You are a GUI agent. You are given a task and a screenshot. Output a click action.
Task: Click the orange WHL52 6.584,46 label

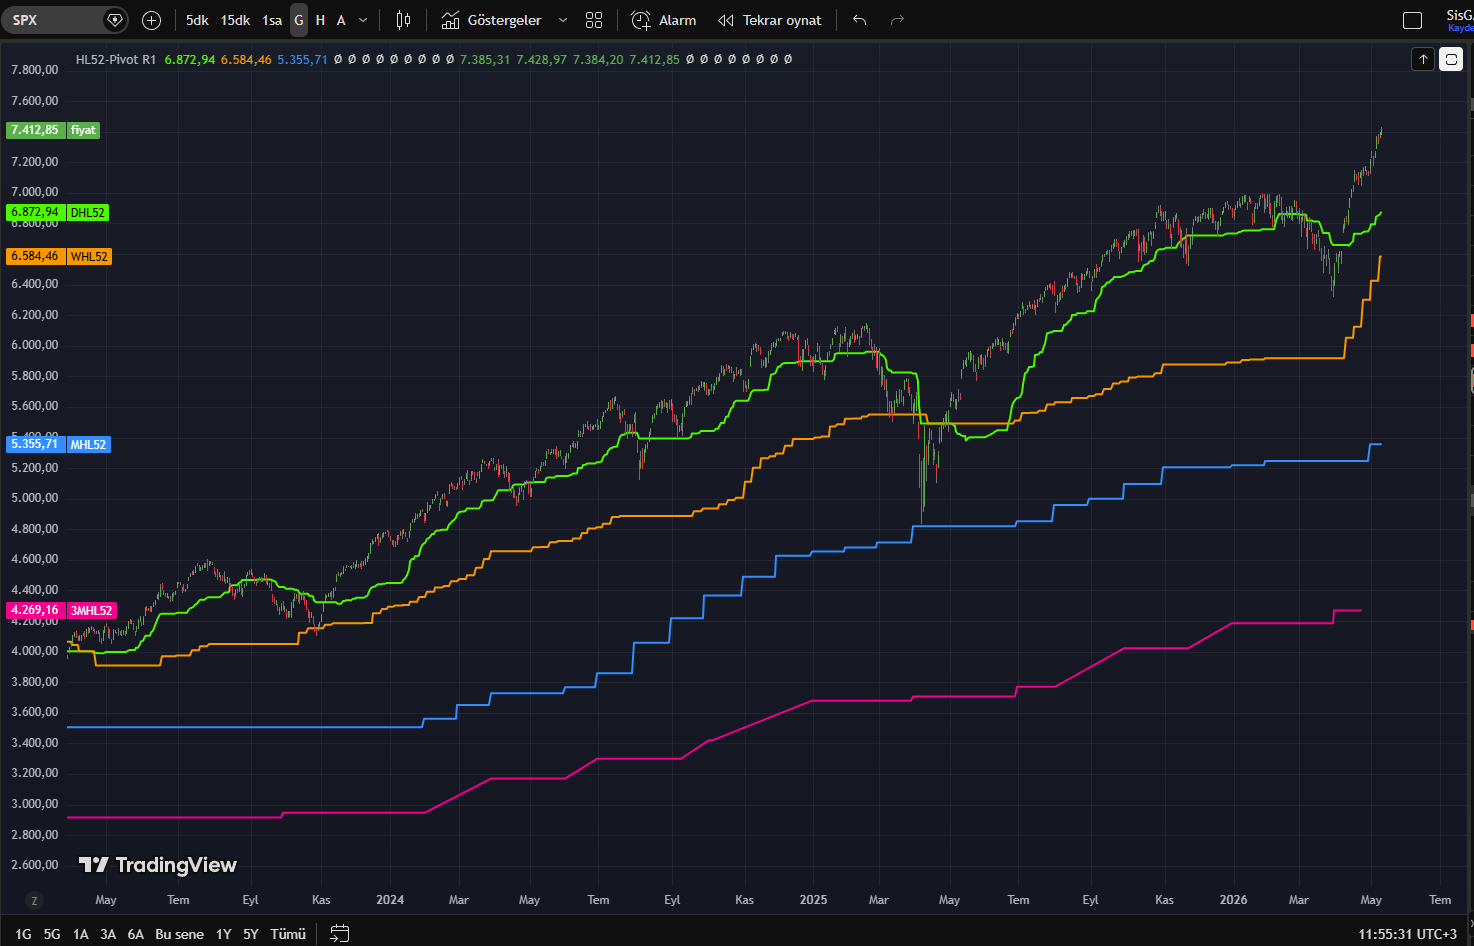pyautogui.click(x=59, y=256)
